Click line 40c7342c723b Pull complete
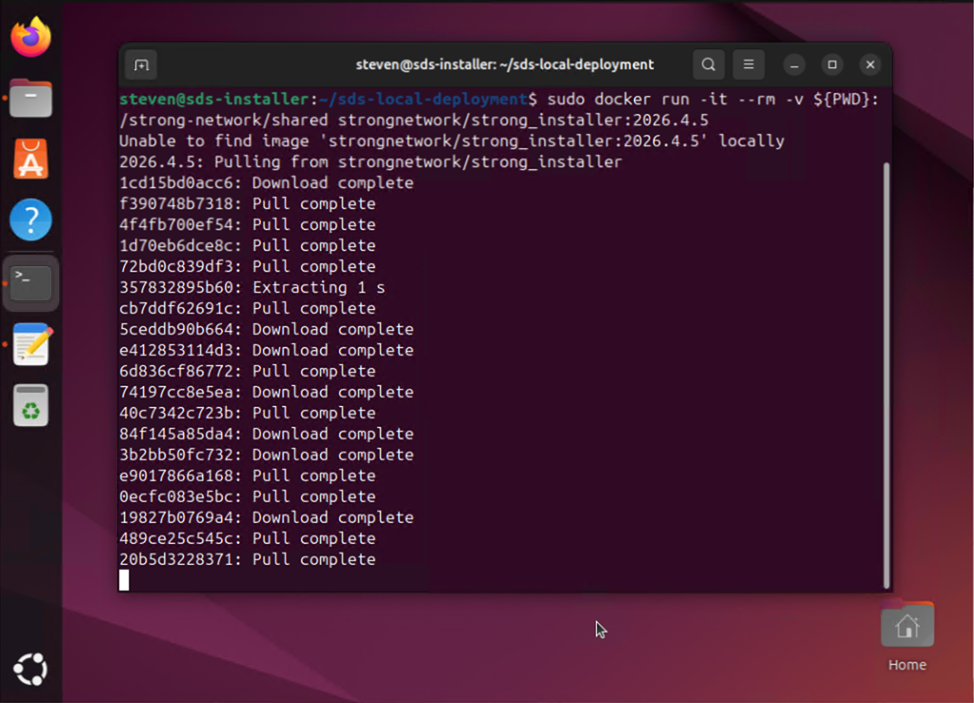This screenshot has height=703, width=974. point(247,413)
